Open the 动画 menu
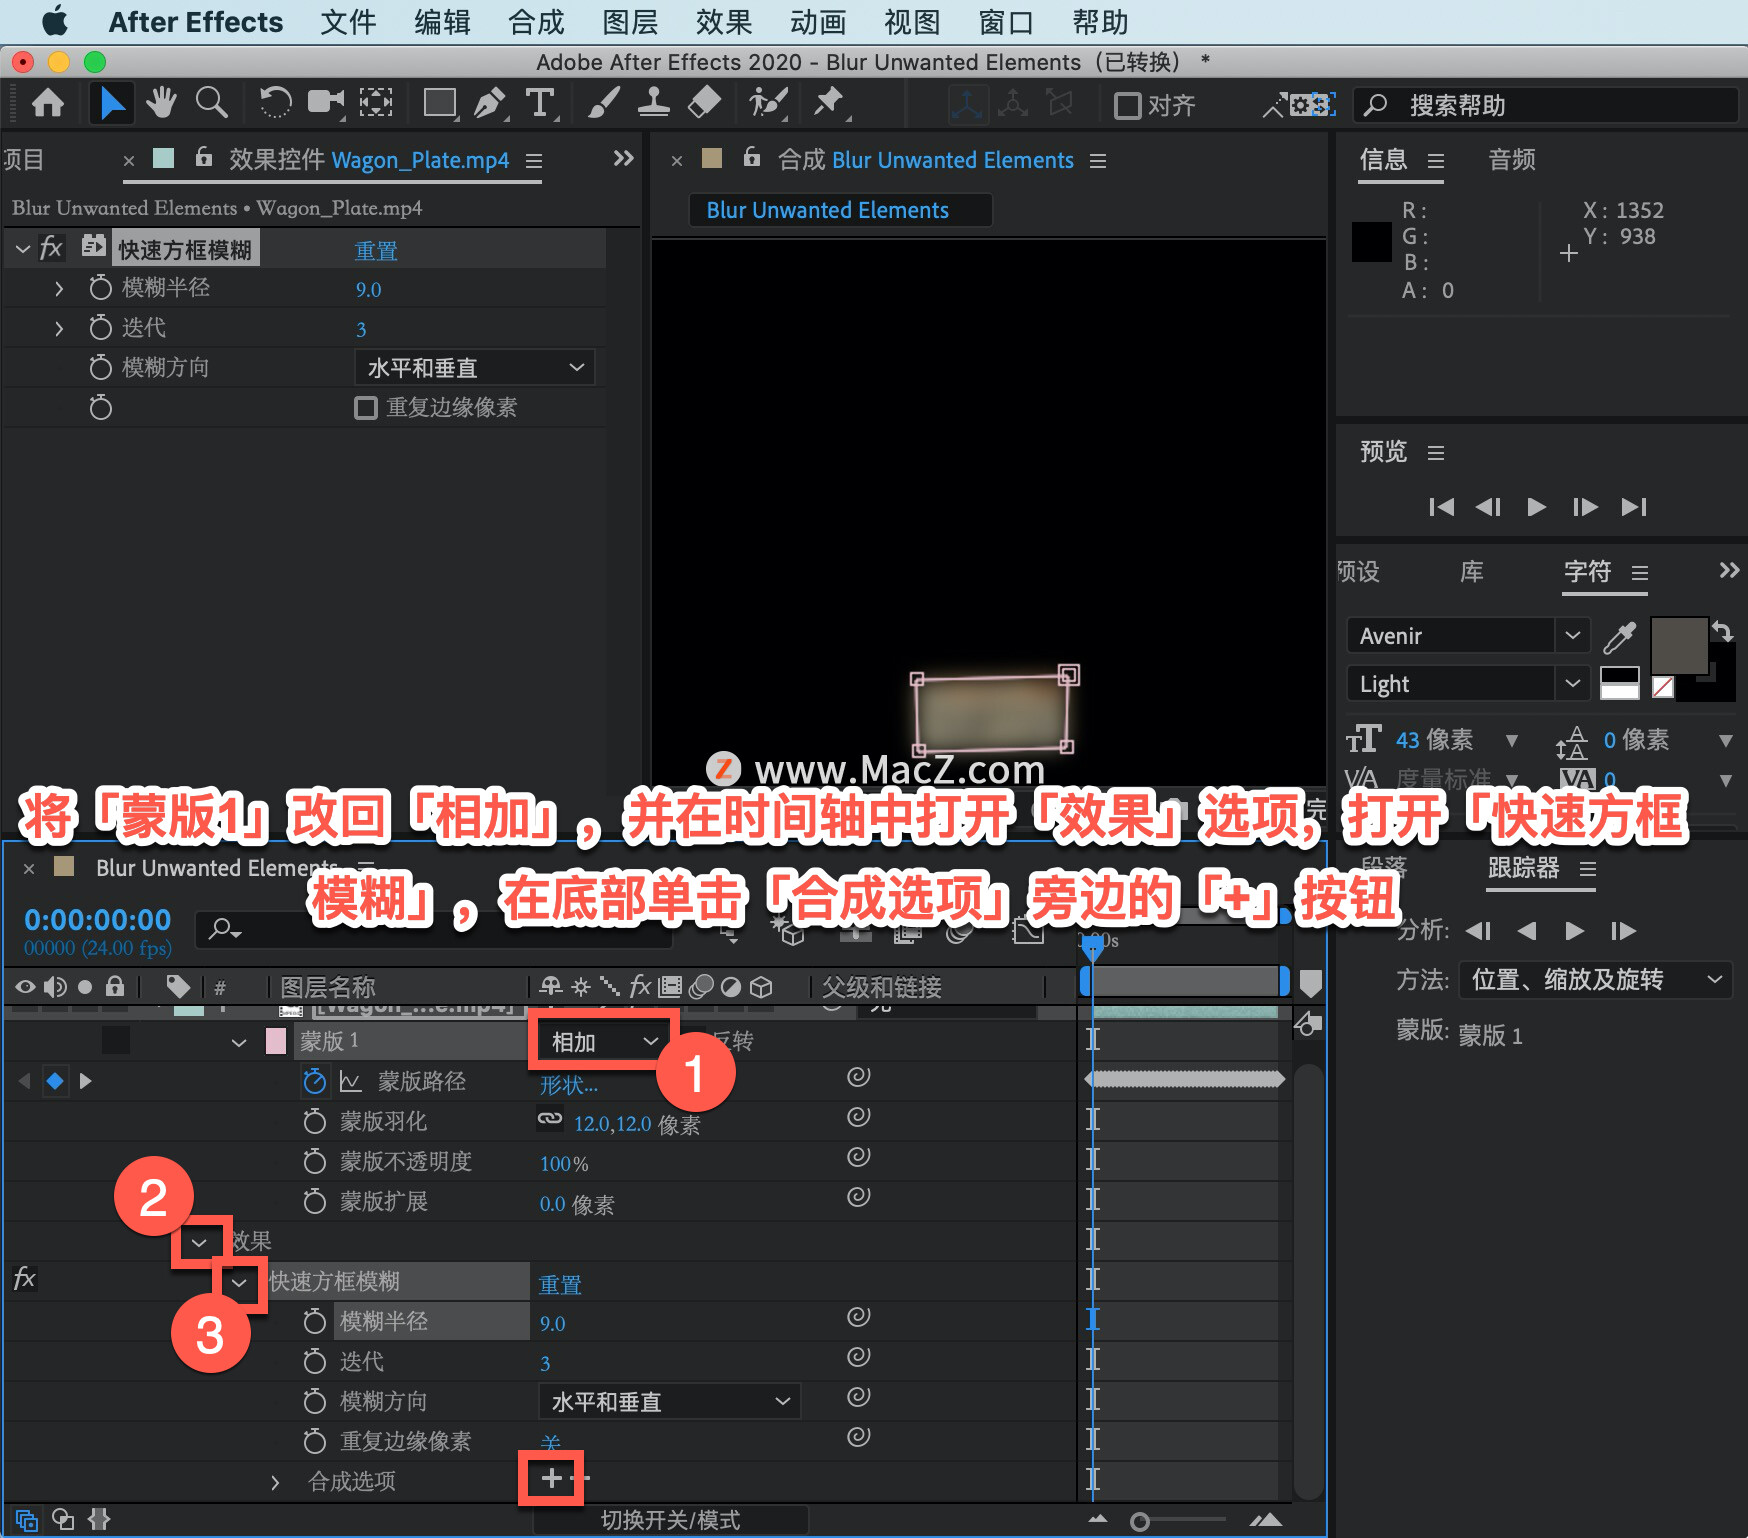Screen dimensions: 1748x1538 [818, 22]
